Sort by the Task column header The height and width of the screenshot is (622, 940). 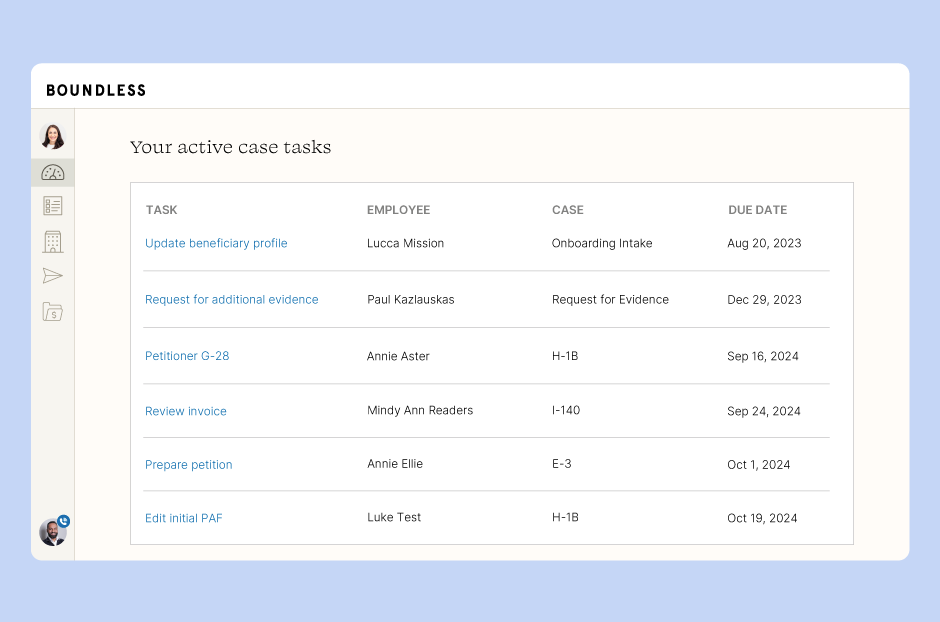click(x=161, y=210)
